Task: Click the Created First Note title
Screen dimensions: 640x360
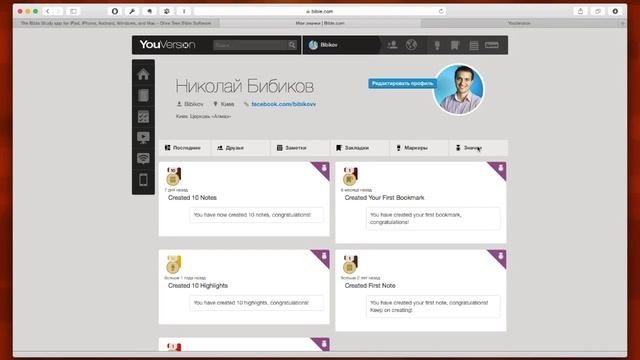Action: click(x=370, y=286)
